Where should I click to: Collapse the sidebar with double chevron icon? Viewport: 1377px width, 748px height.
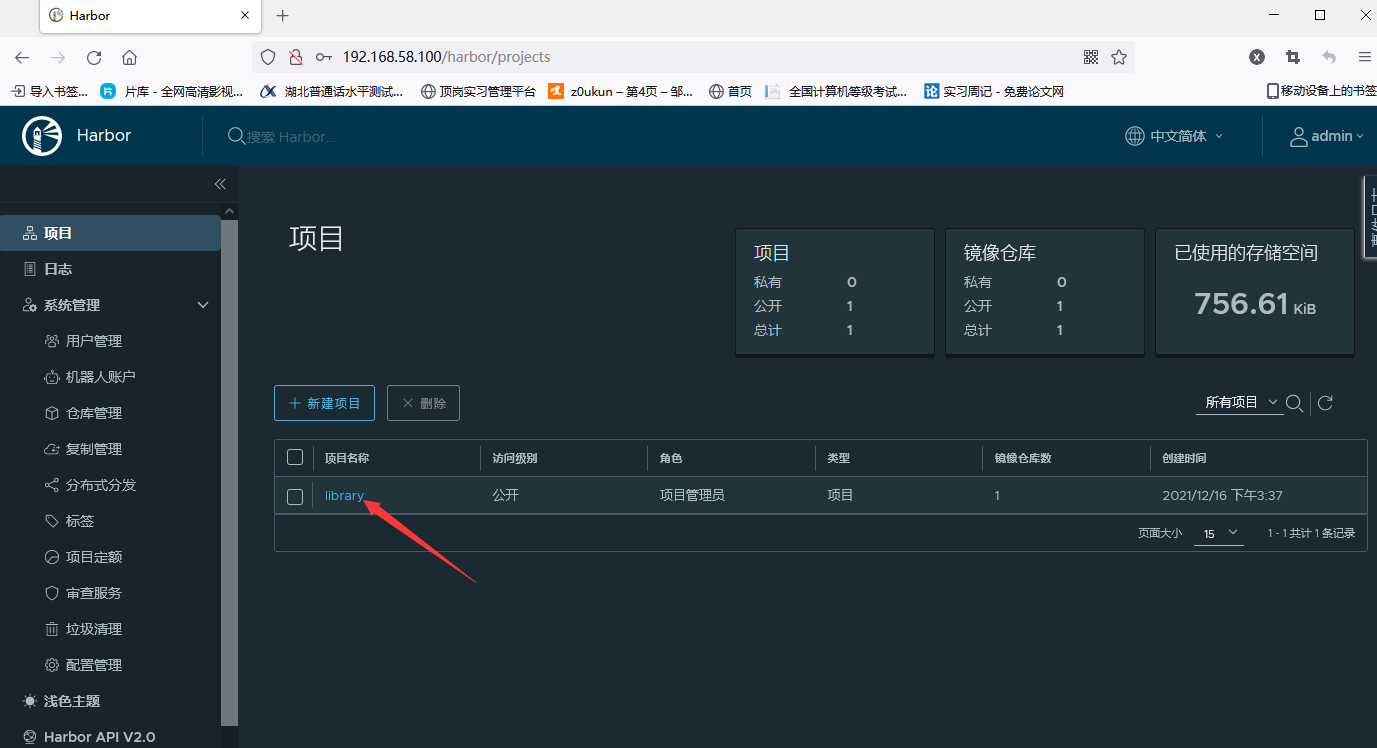pos(220,184)
